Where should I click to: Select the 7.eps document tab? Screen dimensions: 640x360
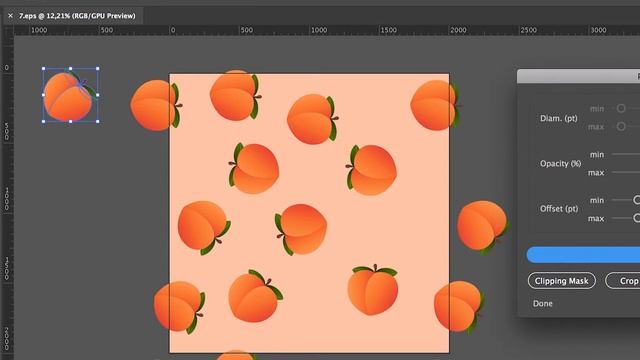77,16
